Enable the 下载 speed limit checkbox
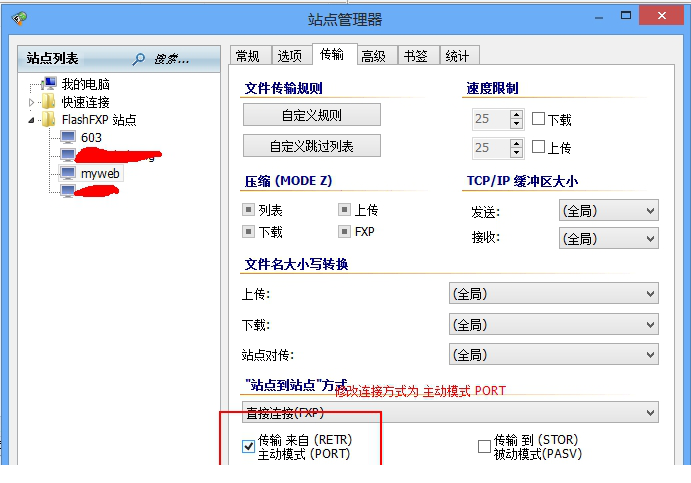The image size is (691, 483). coord(538,119)
